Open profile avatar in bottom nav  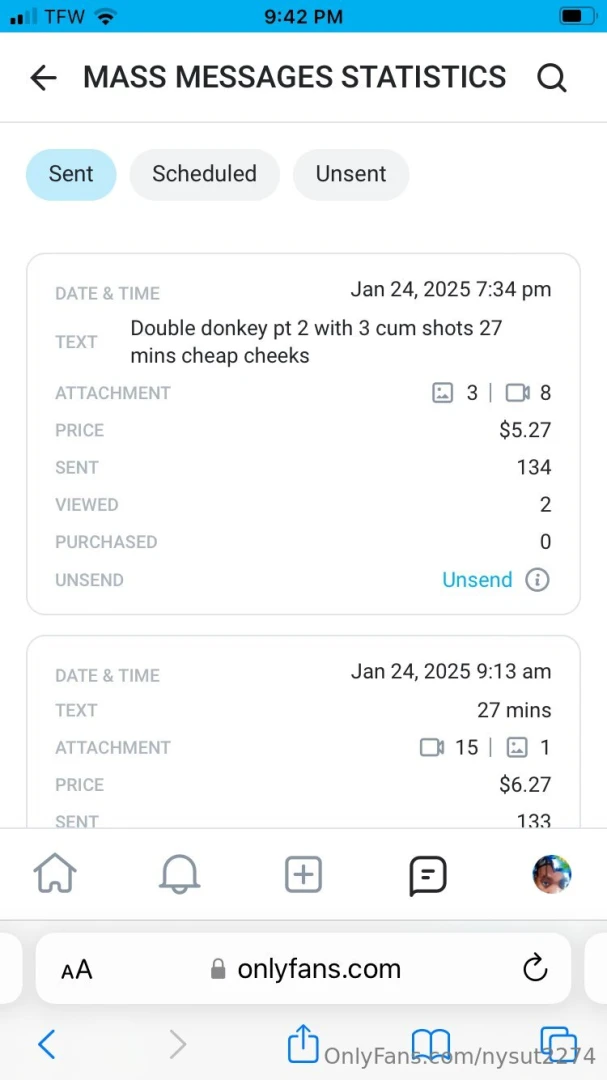(552, 874)
